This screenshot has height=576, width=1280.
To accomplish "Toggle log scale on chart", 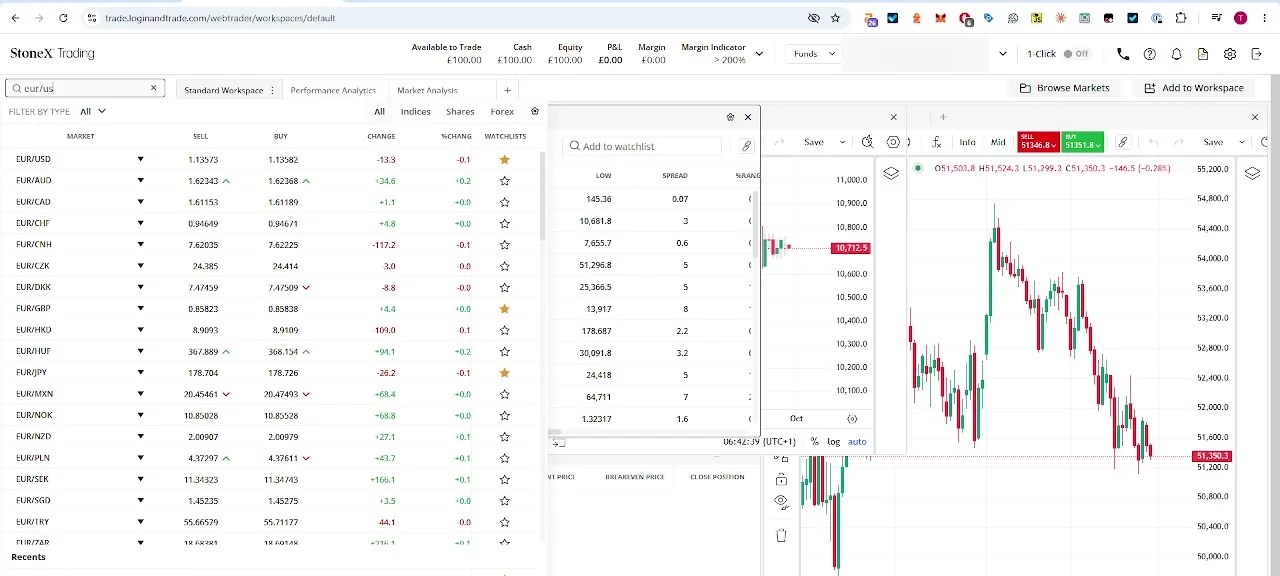I will pyautogui.click(x=834, y=442).
